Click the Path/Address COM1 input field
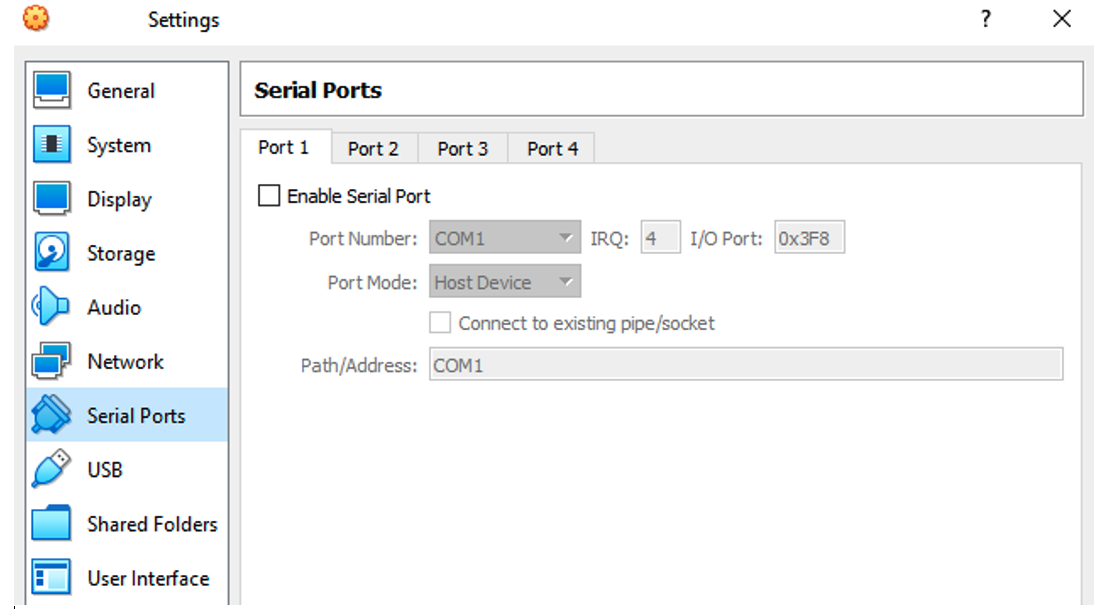 (746, 365)
